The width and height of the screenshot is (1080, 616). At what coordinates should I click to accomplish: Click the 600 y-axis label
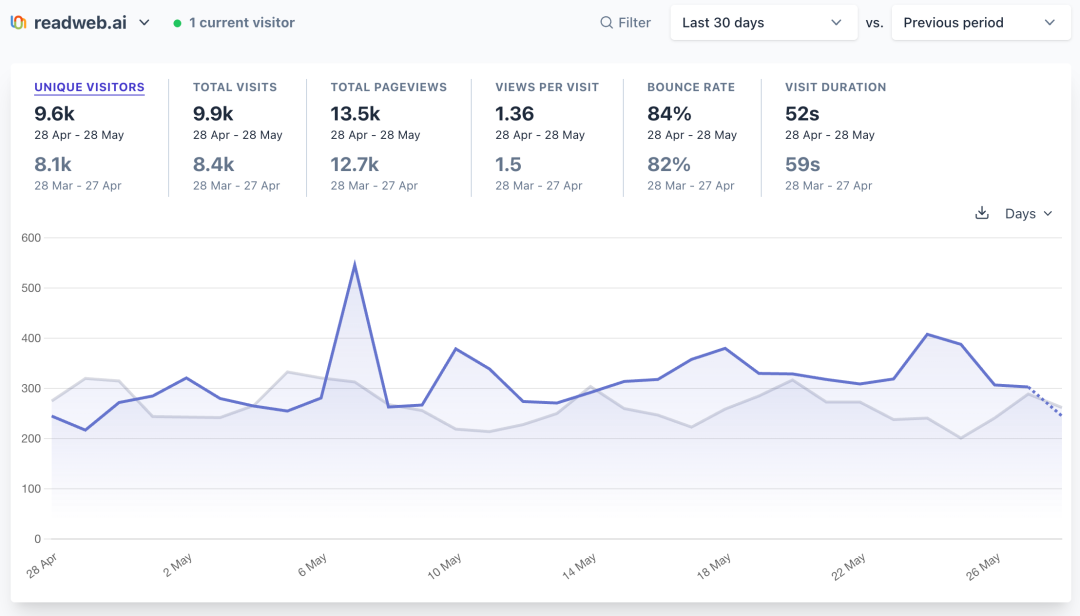31,238
